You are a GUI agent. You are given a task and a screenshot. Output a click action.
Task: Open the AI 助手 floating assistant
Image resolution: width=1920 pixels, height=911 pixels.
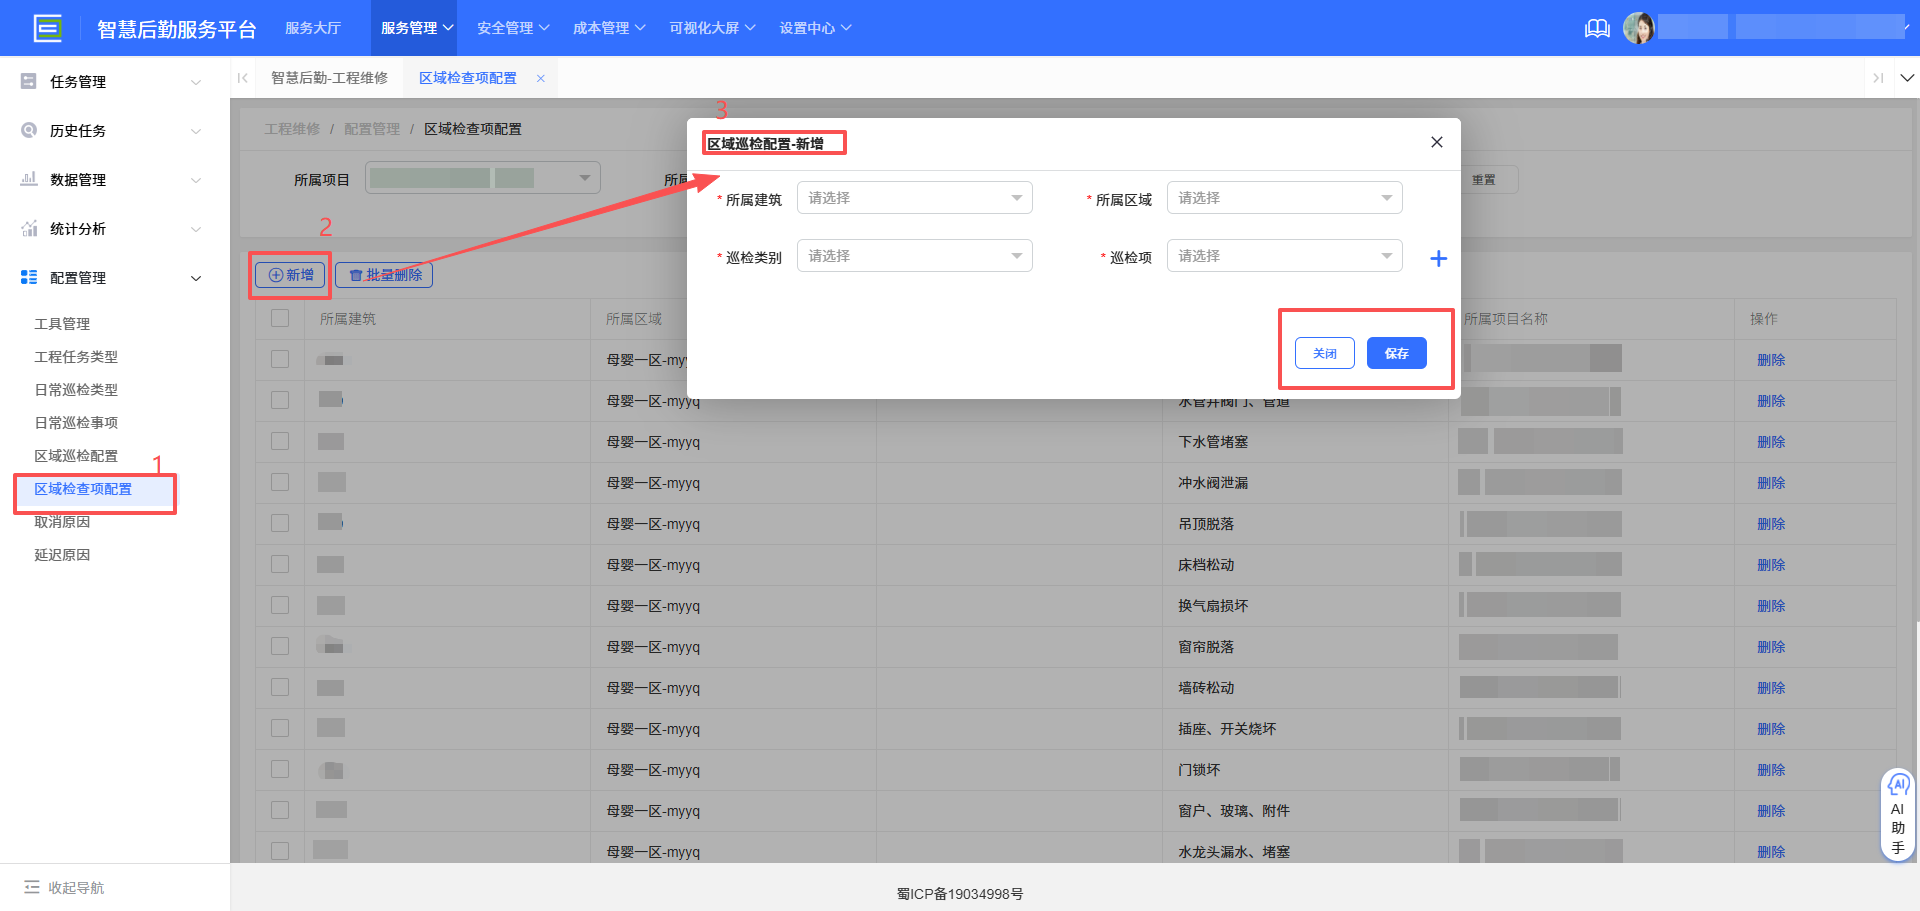pyautogui.click(x=1897, y=814)
